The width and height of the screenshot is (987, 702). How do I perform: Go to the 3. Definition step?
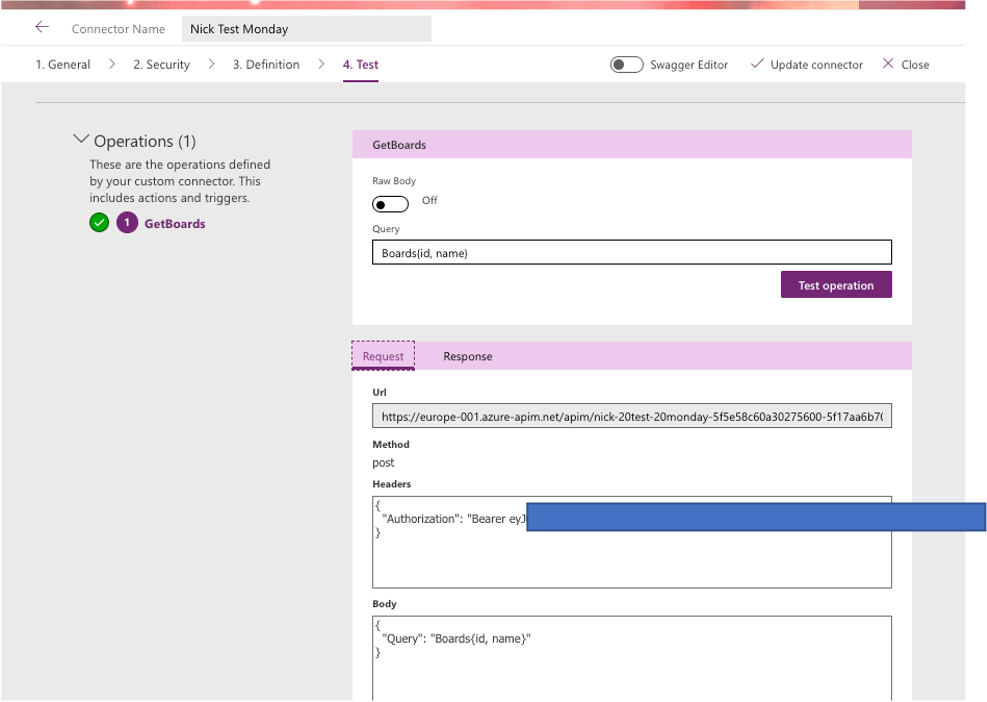tap(266, 64)
